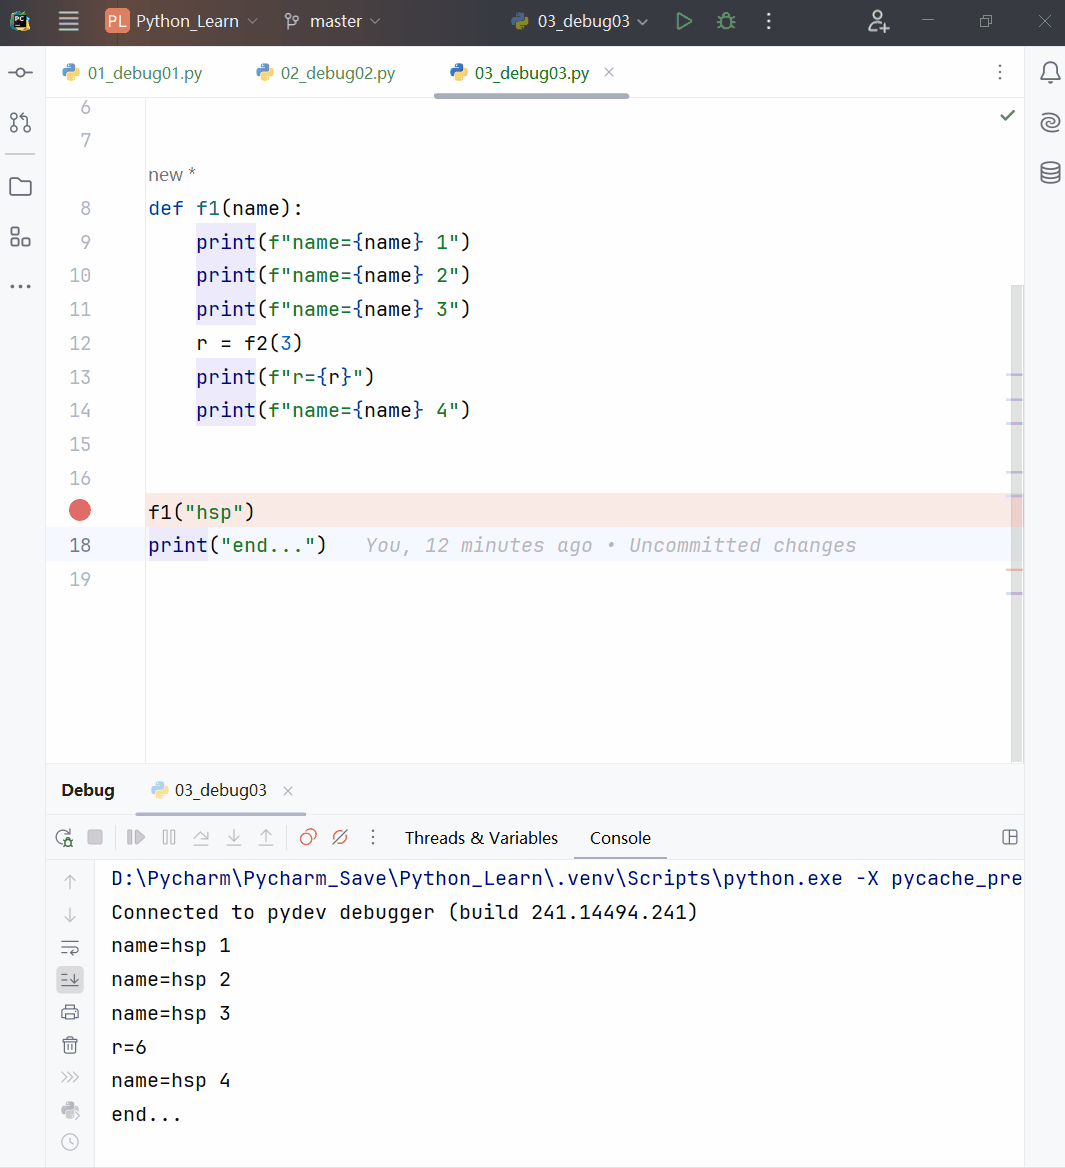Go down the stack trace arrow
This screenshot has height=1168, width=1065.
click(70, 915)
